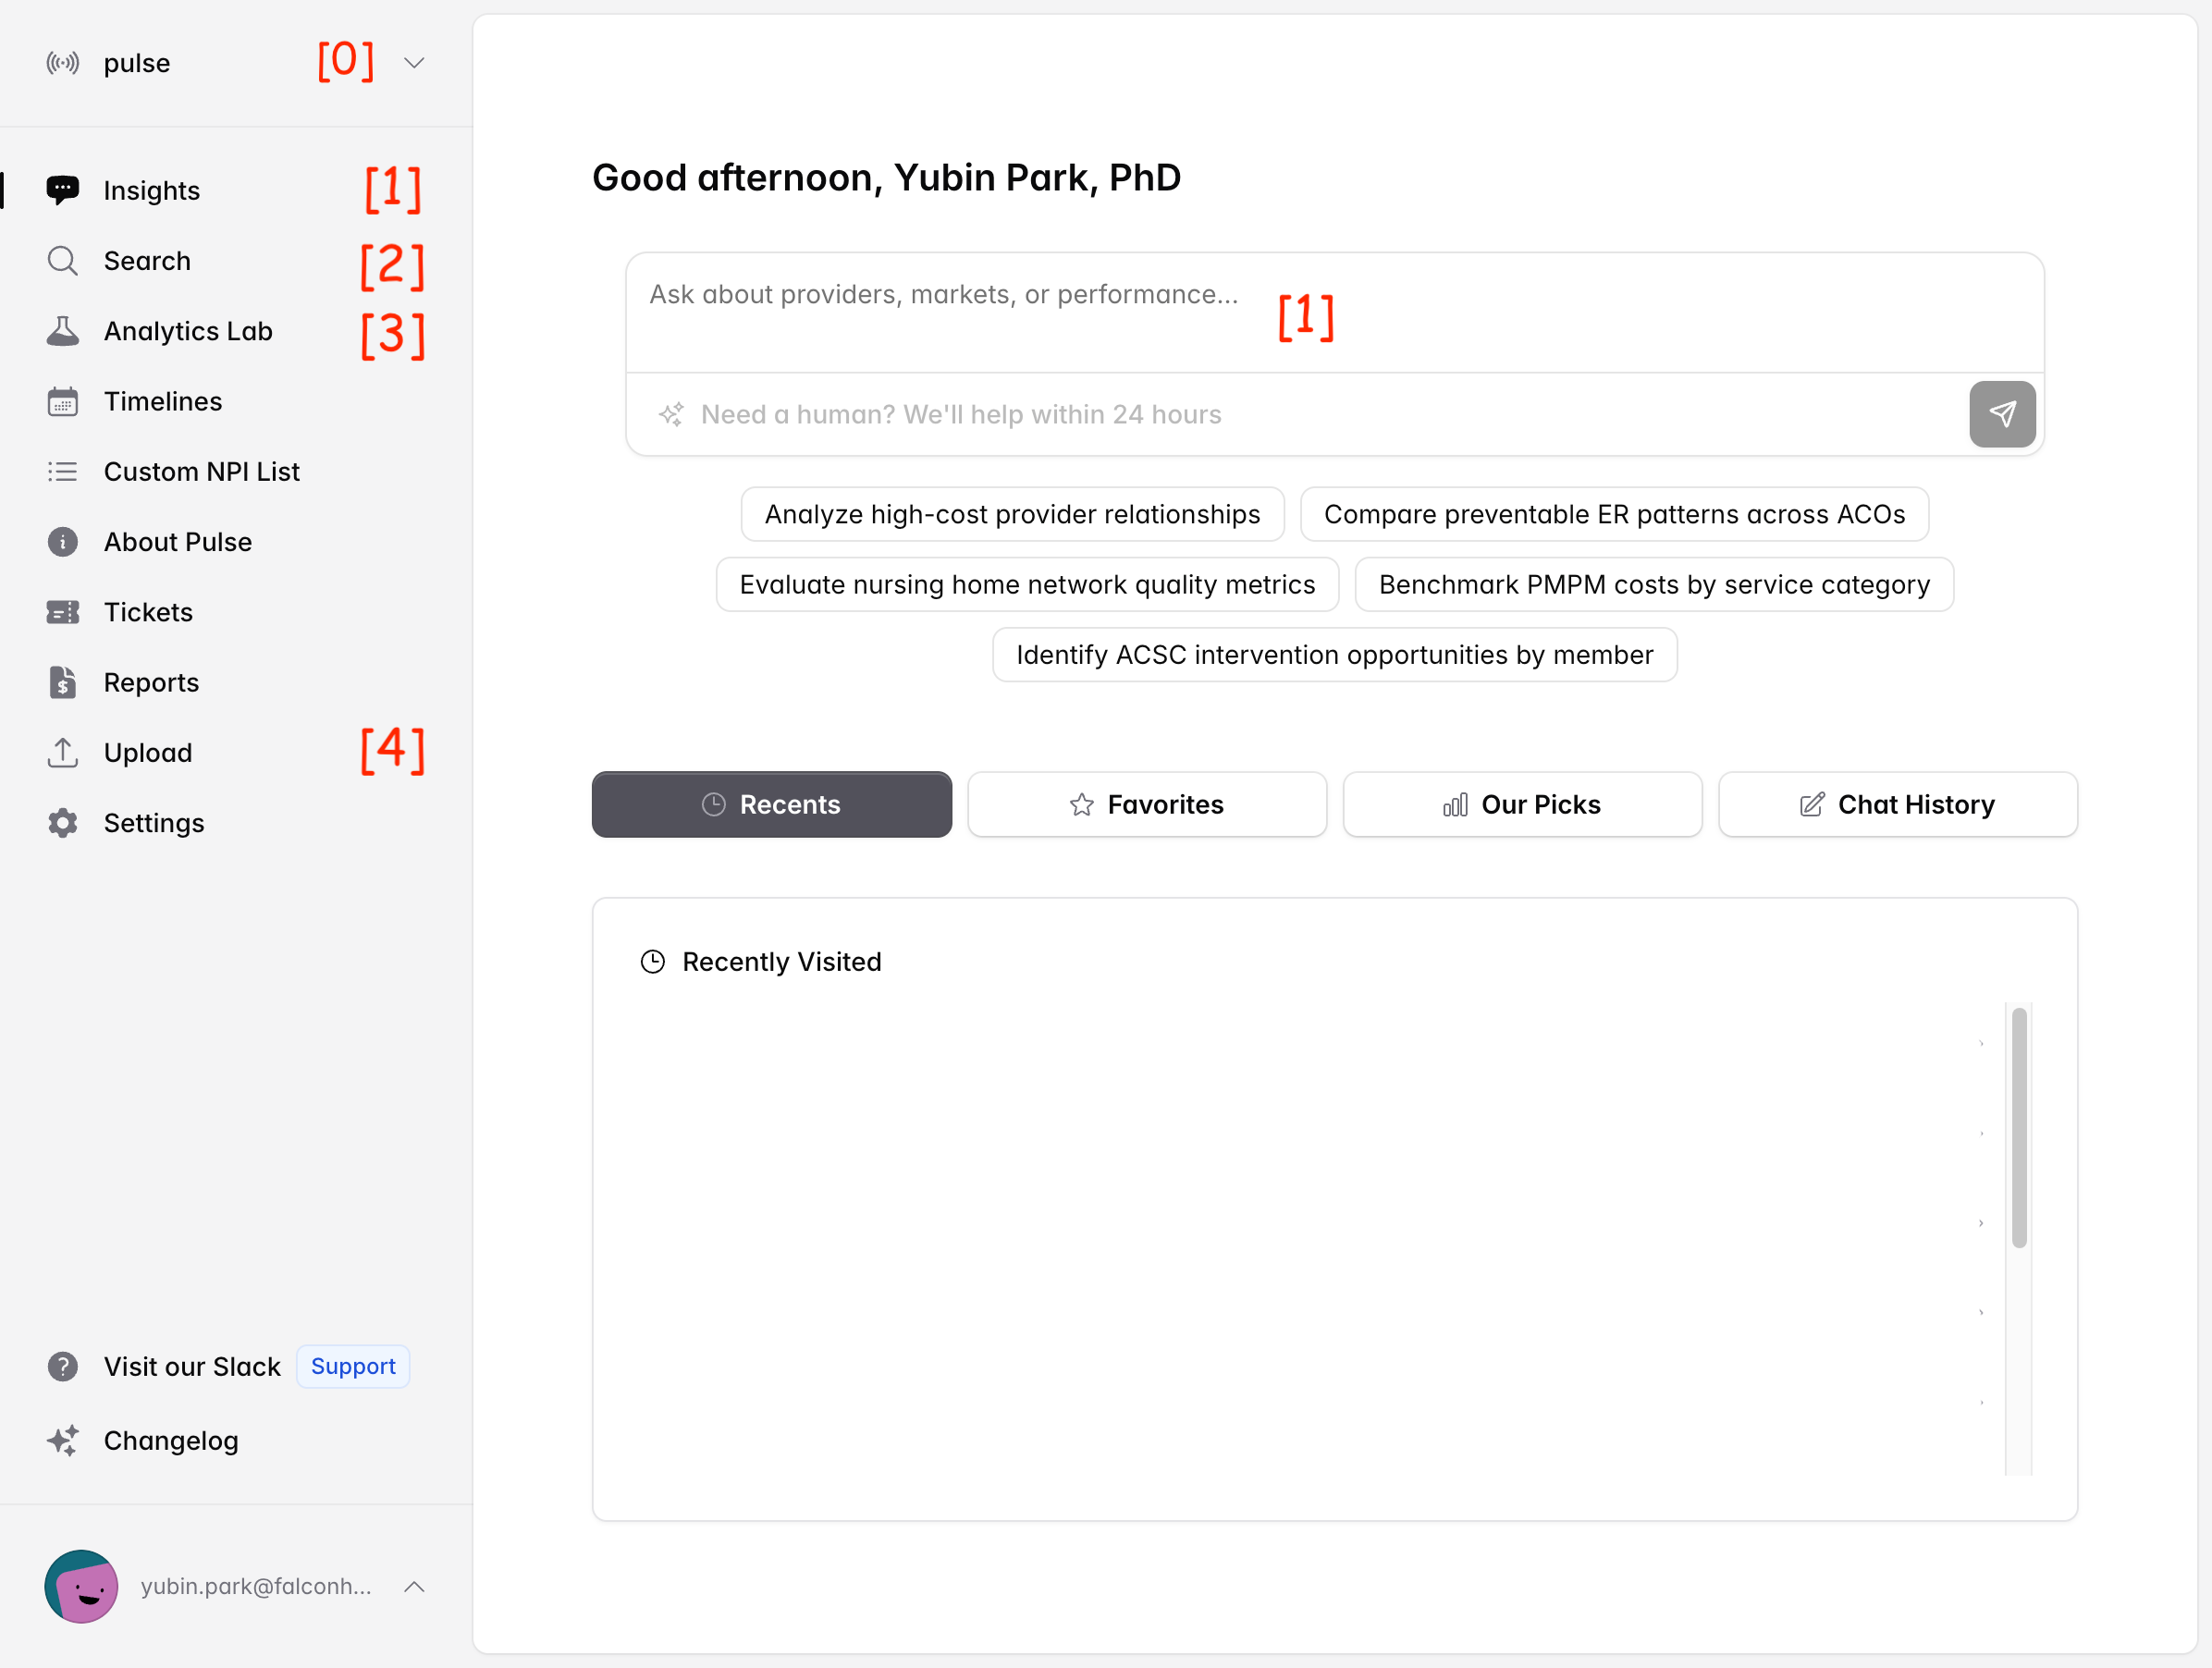Click the Support link badge
Screen dimensions: 2212x1668
[x=353, y=1366]
